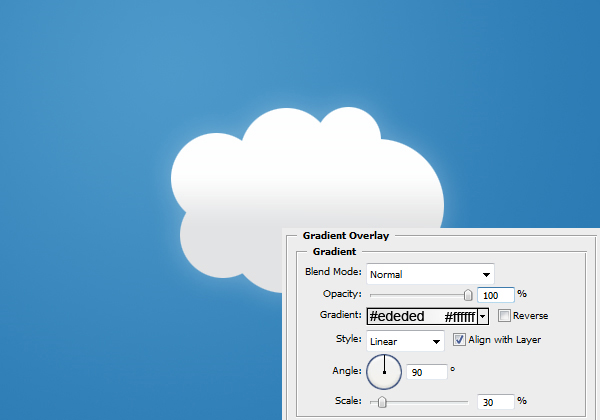Click the Blend Mode label
Screen dimensions: 600x420
(x=333, y=272)
